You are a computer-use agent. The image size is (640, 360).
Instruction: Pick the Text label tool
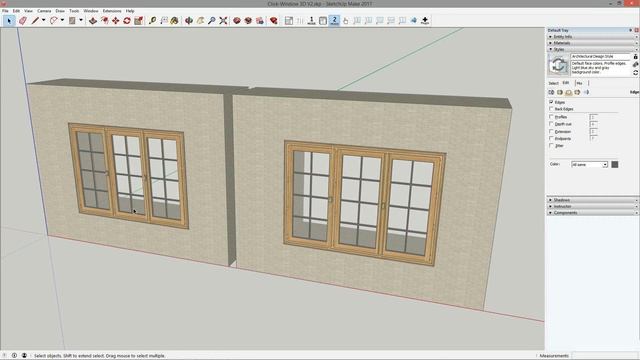(x=164, y=20)
